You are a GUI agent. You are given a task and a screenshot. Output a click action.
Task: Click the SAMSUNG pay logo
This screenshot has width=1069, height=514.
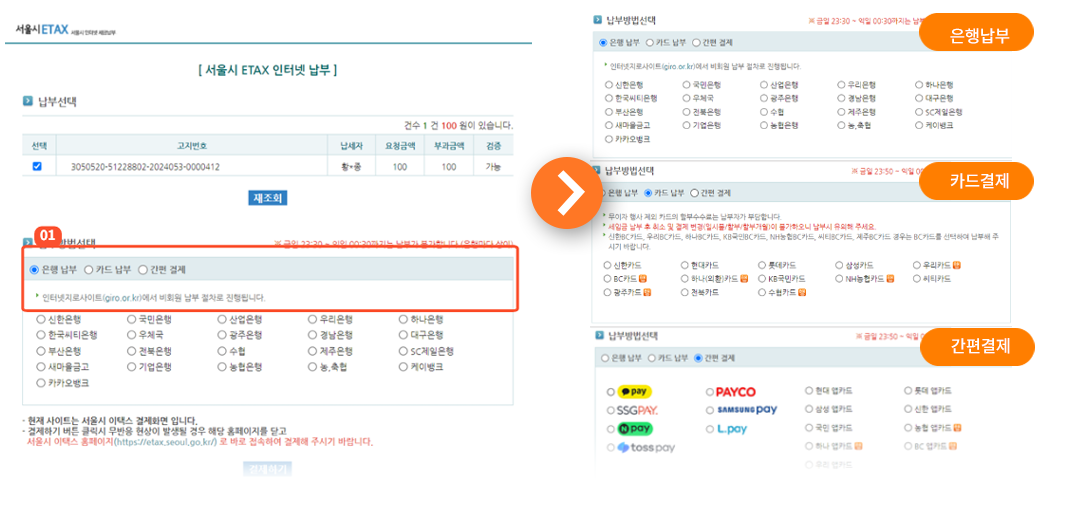(x=747, y=410)
